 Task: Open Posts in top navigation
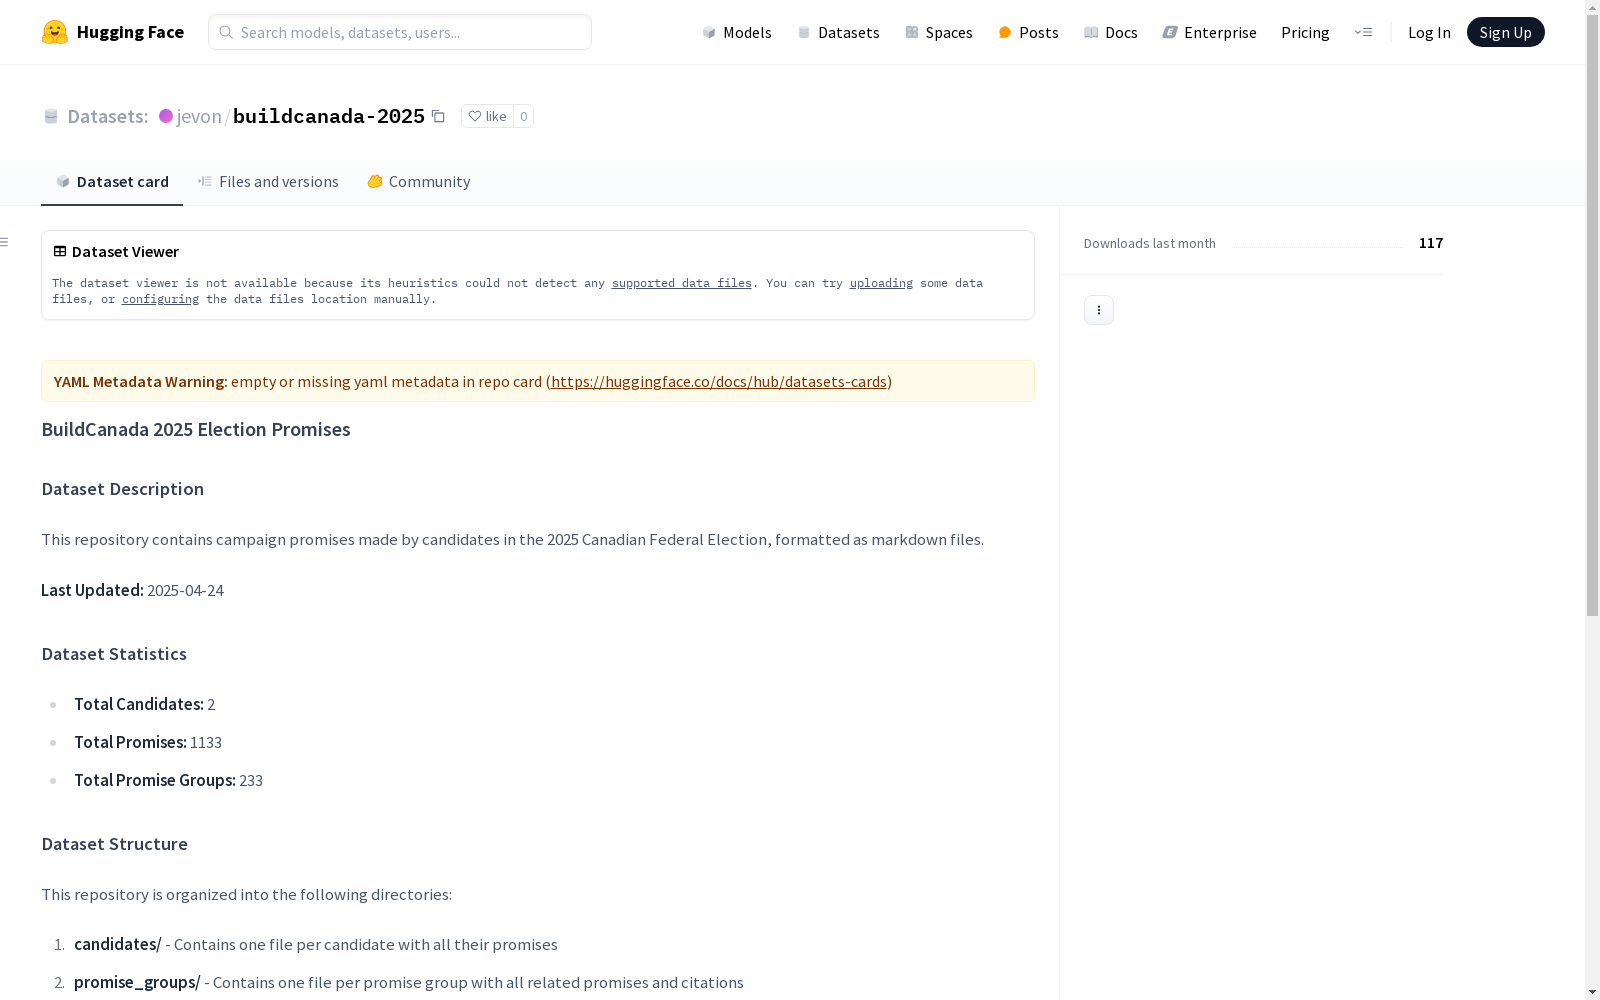pyautogui.click(x=1028, y=32)
